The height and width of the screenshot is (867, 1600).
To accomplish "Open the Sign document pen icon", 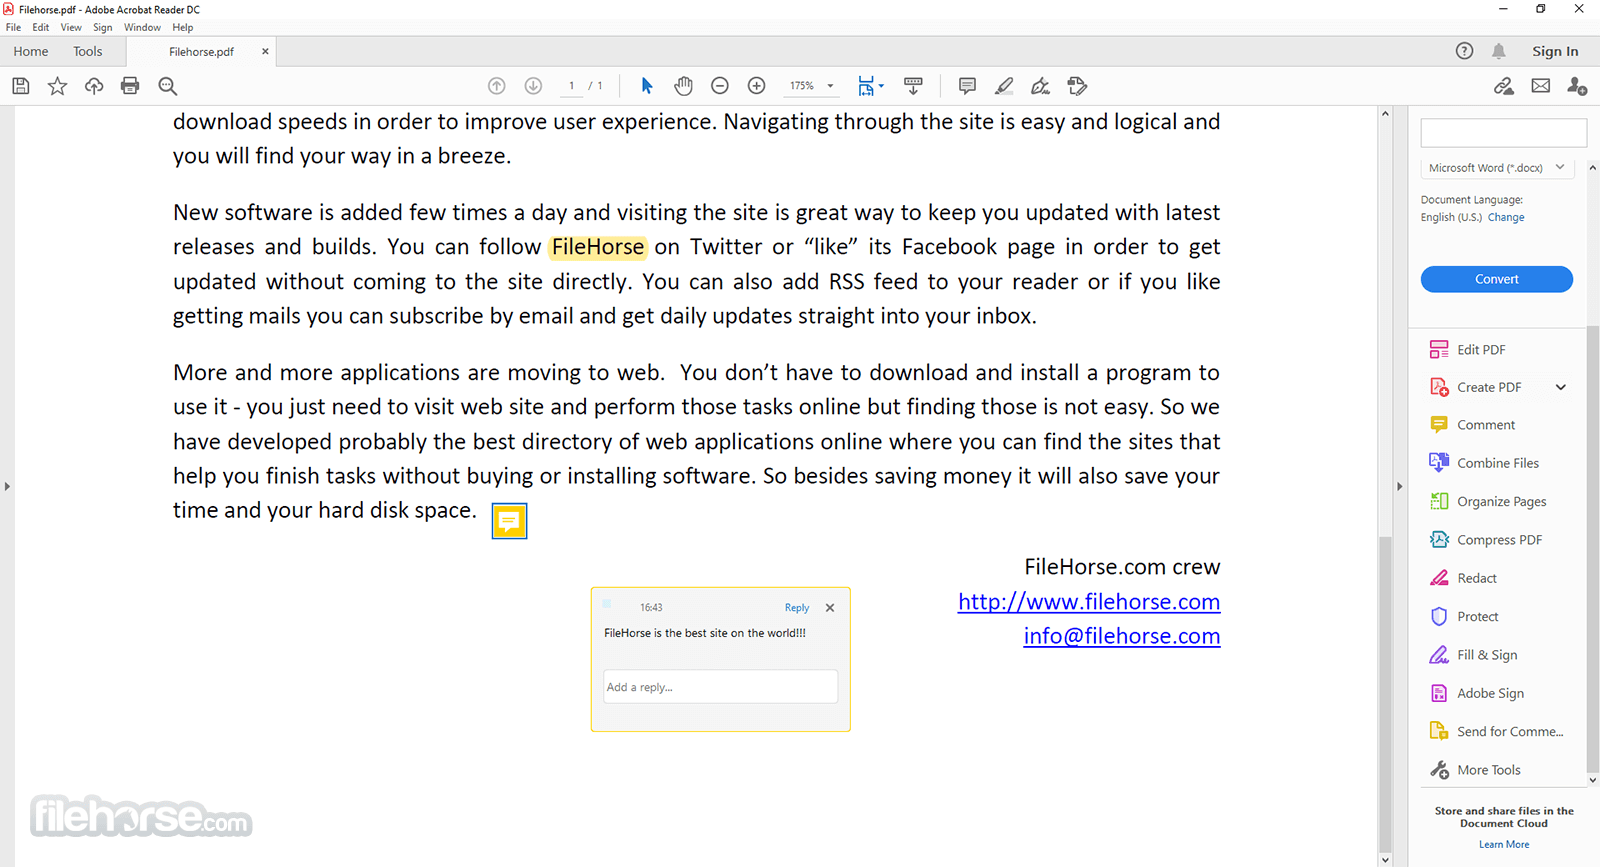I will 1041,86.
